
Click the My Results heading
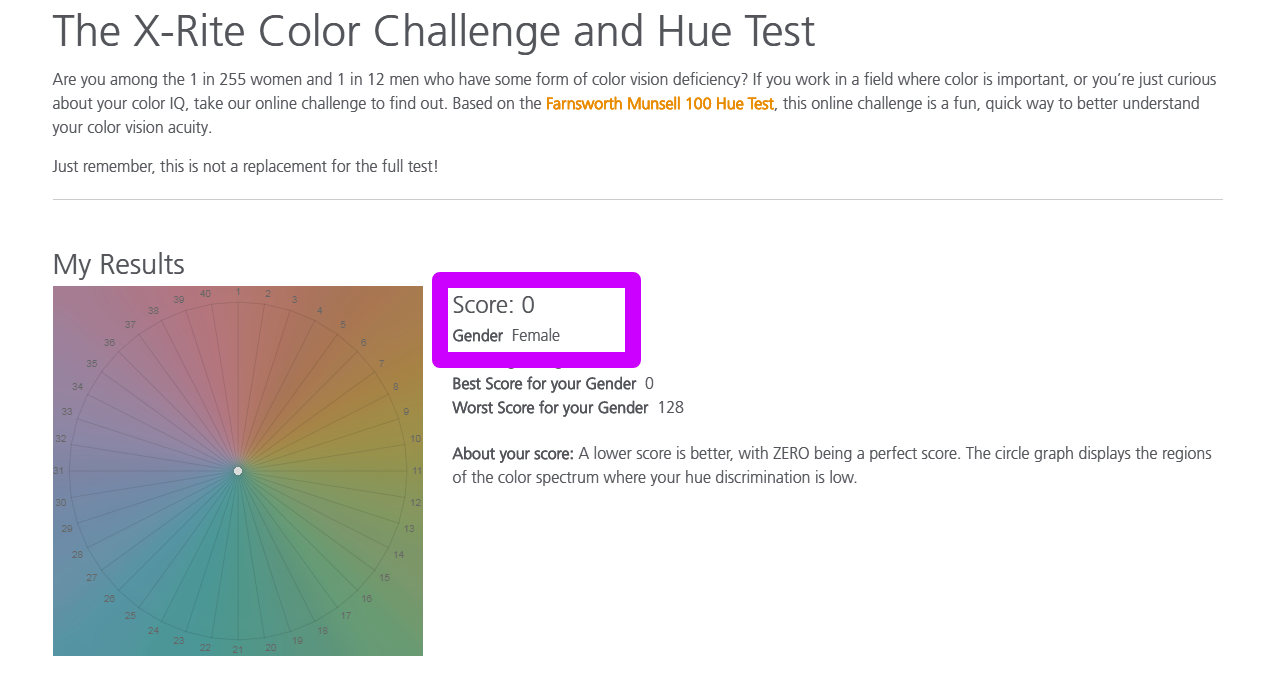tap(118, 264)
